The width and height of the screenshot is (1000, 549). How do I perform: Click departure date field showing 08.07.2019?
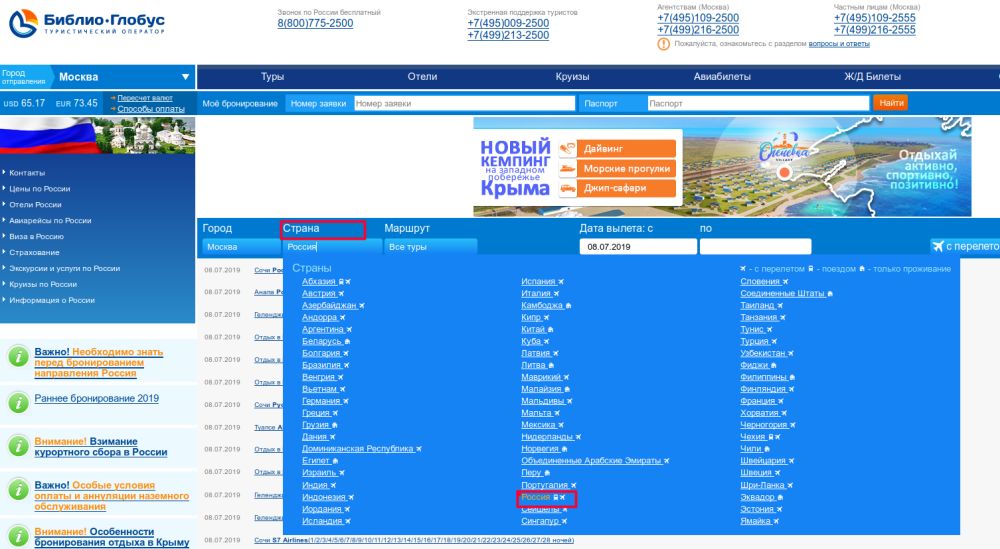[639, 247]
